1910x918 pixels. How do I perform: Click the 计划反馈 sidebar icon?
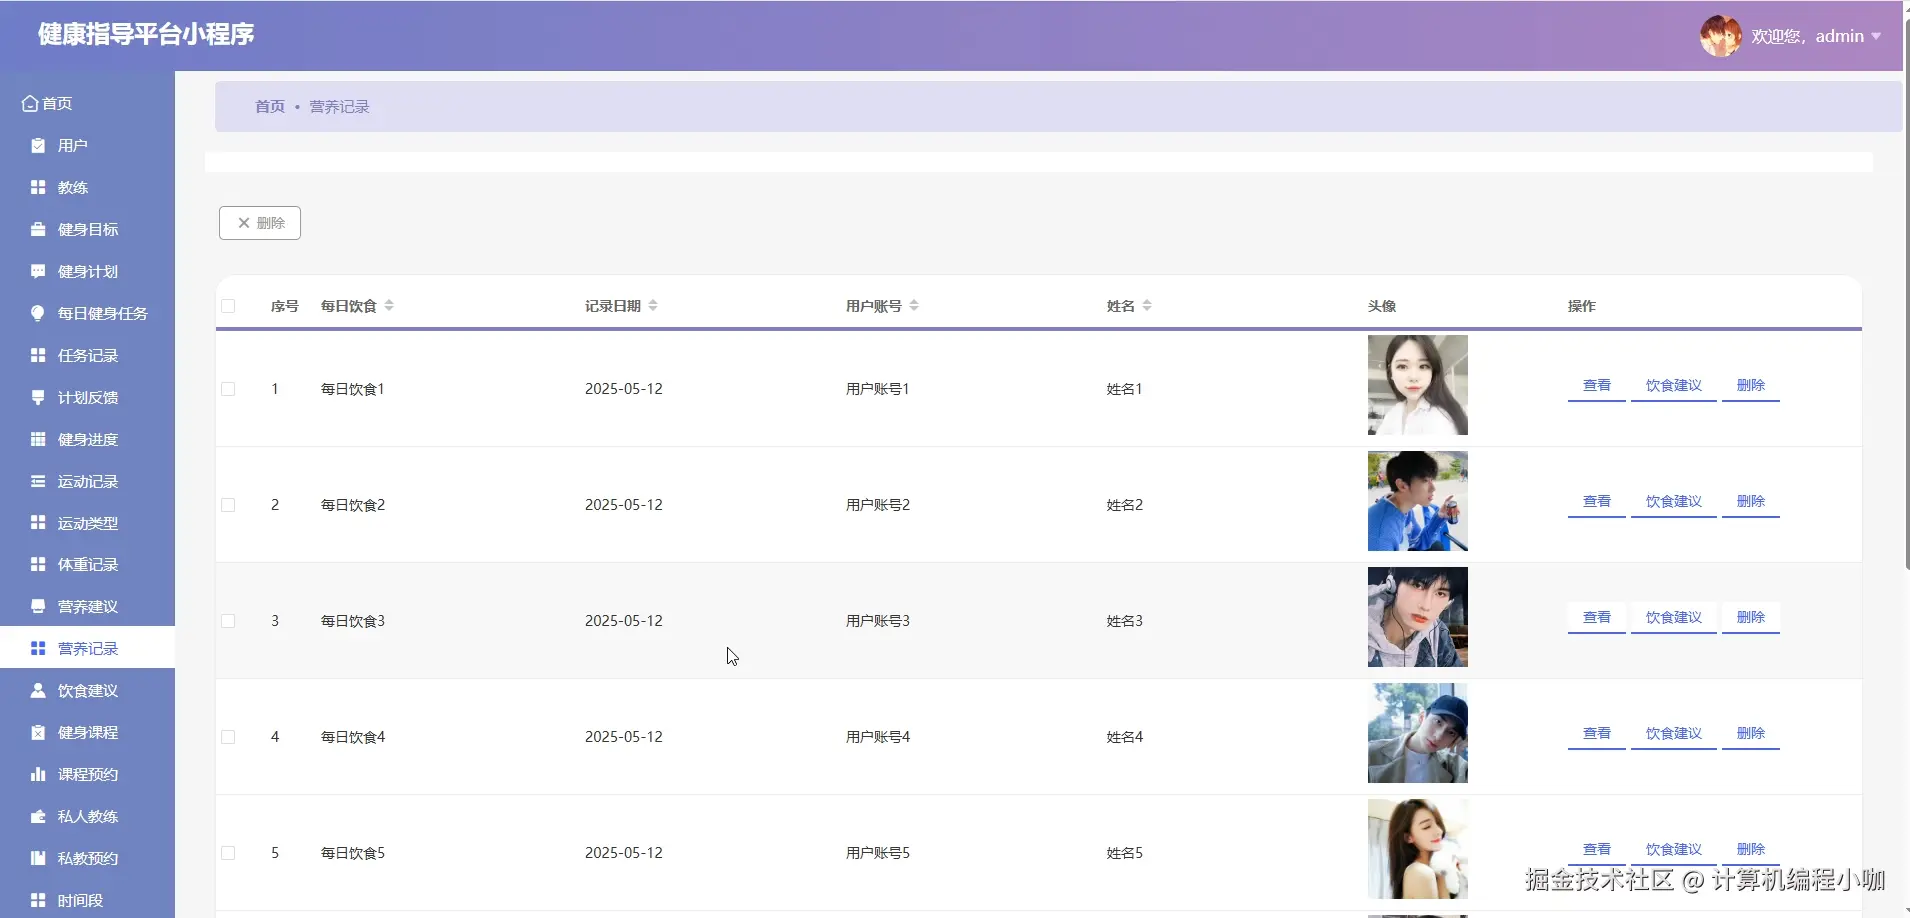coord(38,398)
